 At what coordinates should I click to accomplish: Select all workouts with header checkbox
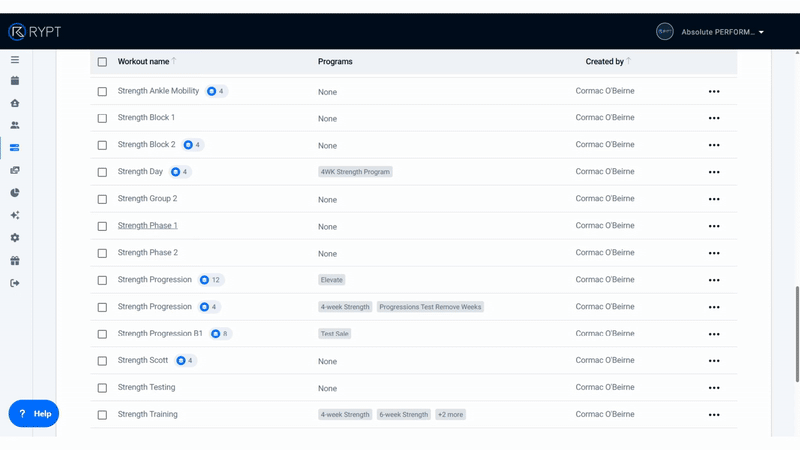pyautogui.click(x=102, y=62)
